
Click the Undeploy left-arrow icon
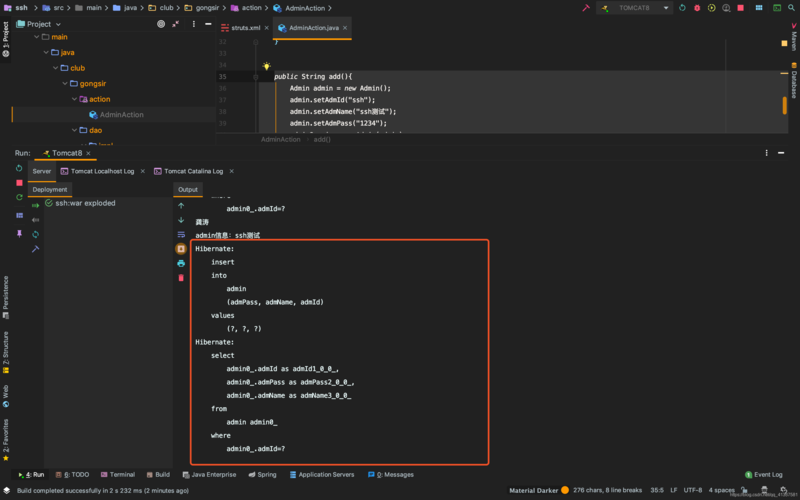point(35,220)
